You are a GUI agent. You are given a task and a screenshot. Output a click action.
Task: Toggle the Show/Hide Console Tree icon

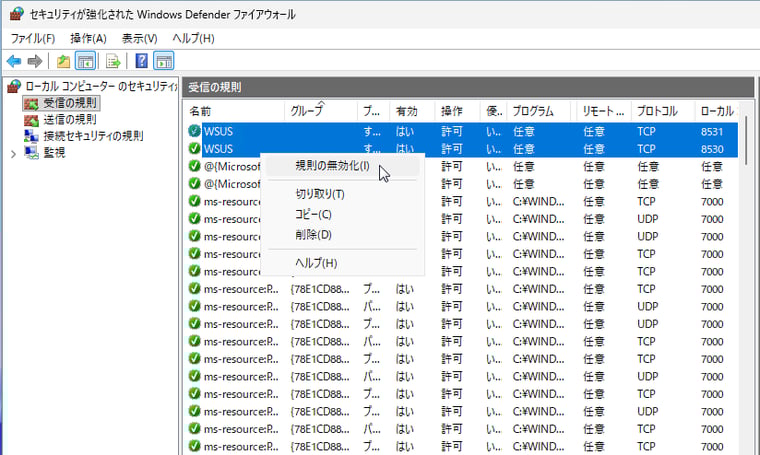pyautogui.click(x=85, y=61)
